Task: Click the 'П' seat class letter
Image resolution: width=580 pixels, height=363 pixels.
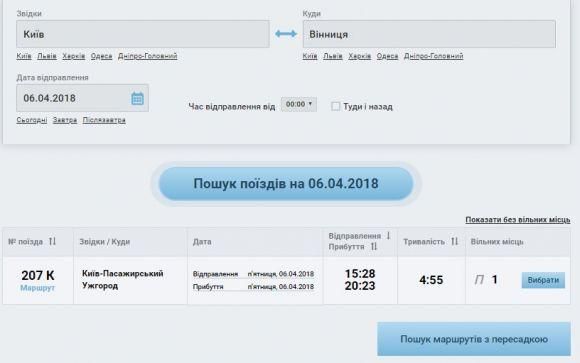Action: coord(479,280)
